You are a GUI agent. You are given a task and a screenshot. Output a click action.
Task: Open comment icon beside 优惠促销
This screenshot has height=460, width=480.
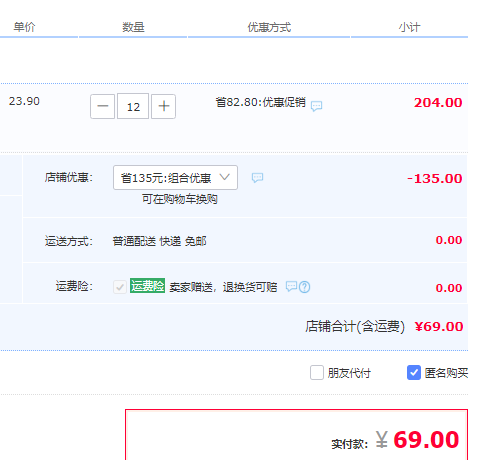click(316, 106)
